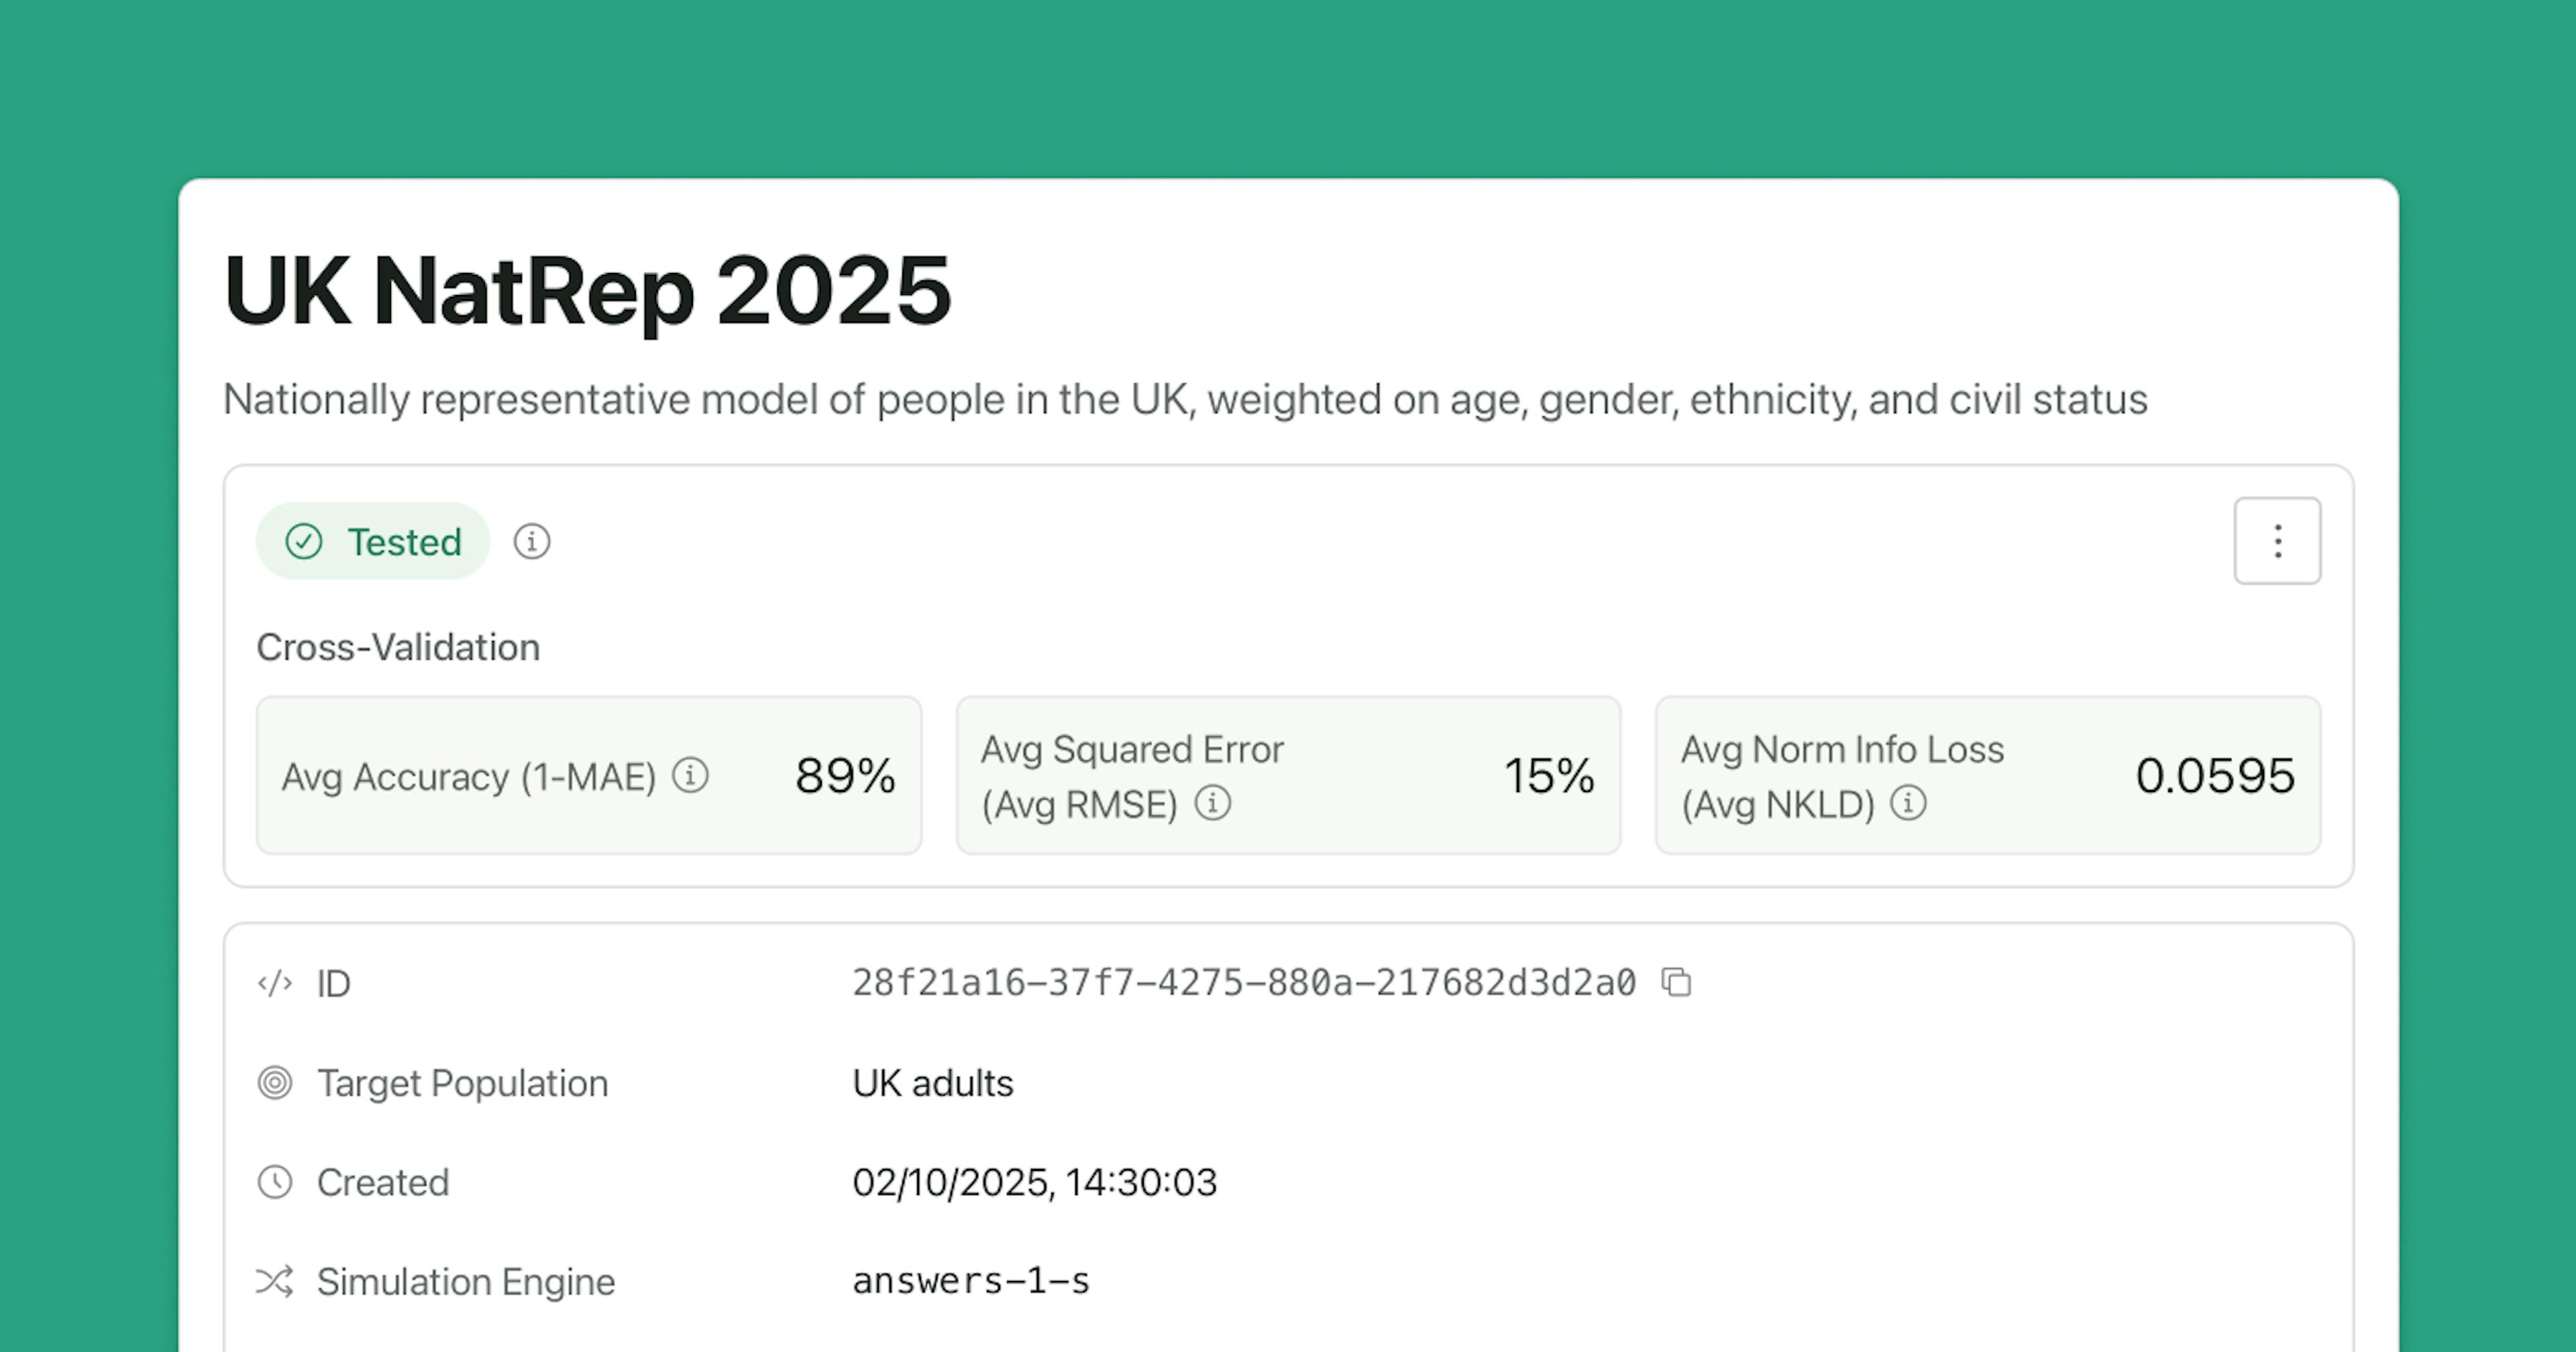
Task: Click the check circle icon in Tested badge
Action: pyautogui.click(x=304, y=542)
